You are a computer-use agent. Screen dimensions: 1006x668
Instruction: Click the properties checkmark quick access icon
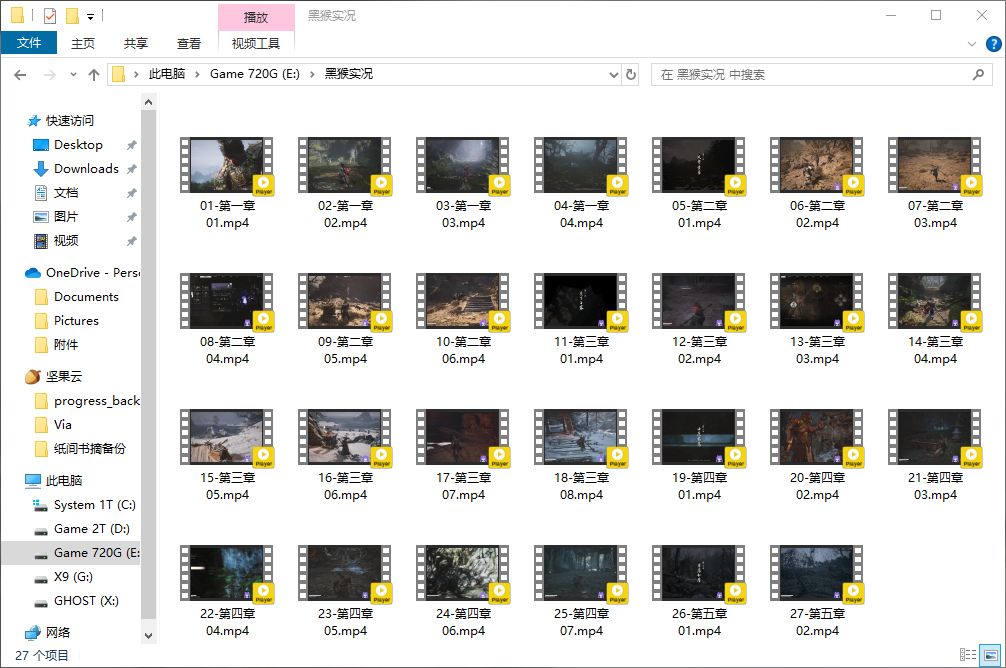click(49, 15)
